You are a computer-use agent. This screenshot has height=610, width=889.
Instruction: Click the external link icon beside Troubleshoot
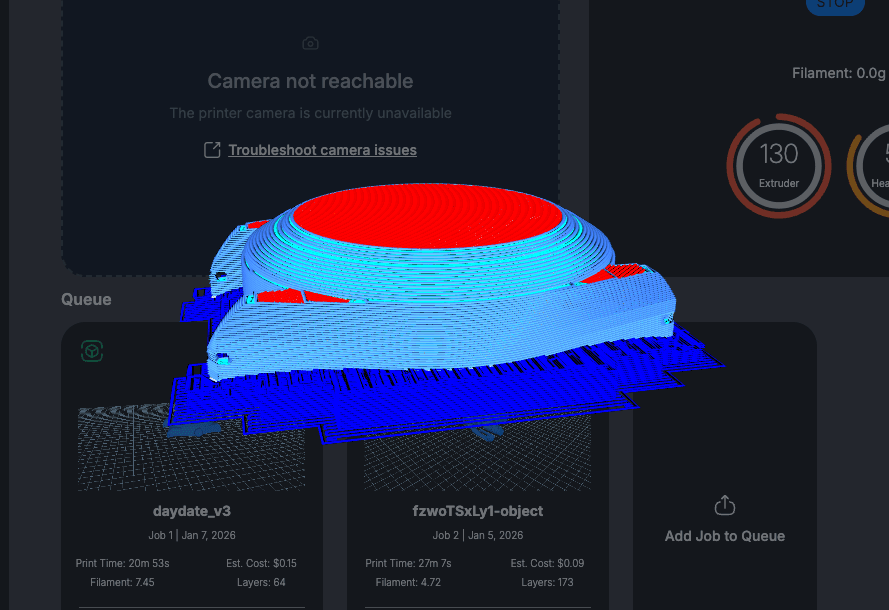tap(212, 150)
